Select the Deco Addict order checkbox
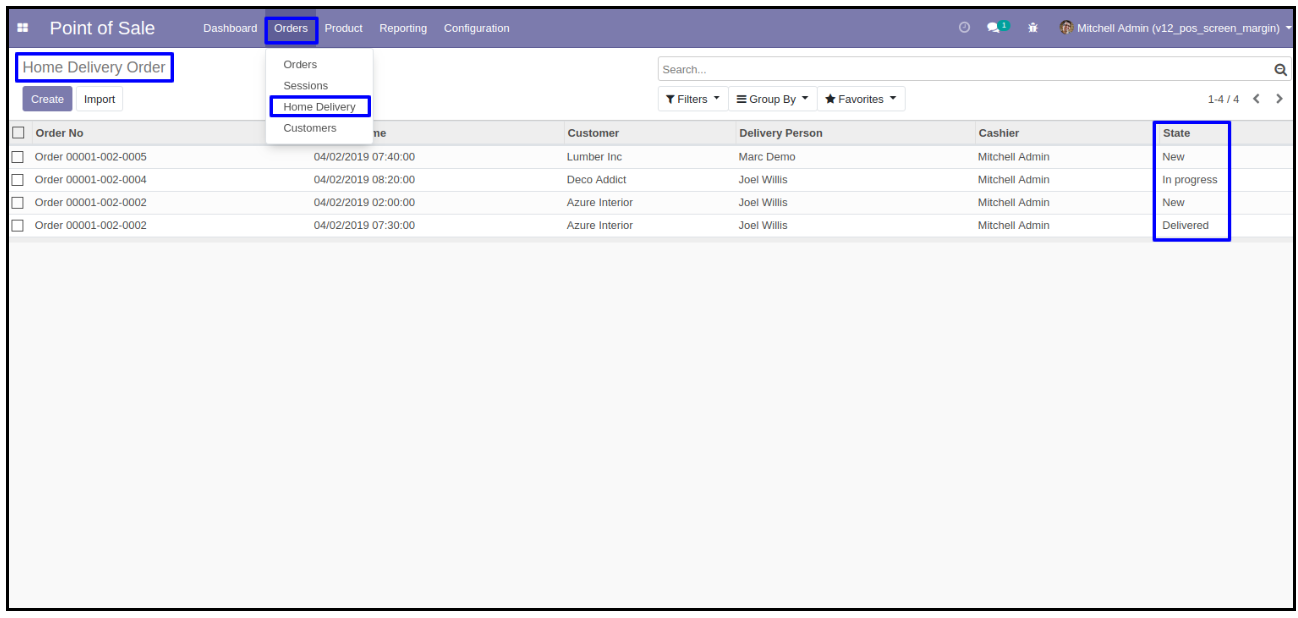 18,180
